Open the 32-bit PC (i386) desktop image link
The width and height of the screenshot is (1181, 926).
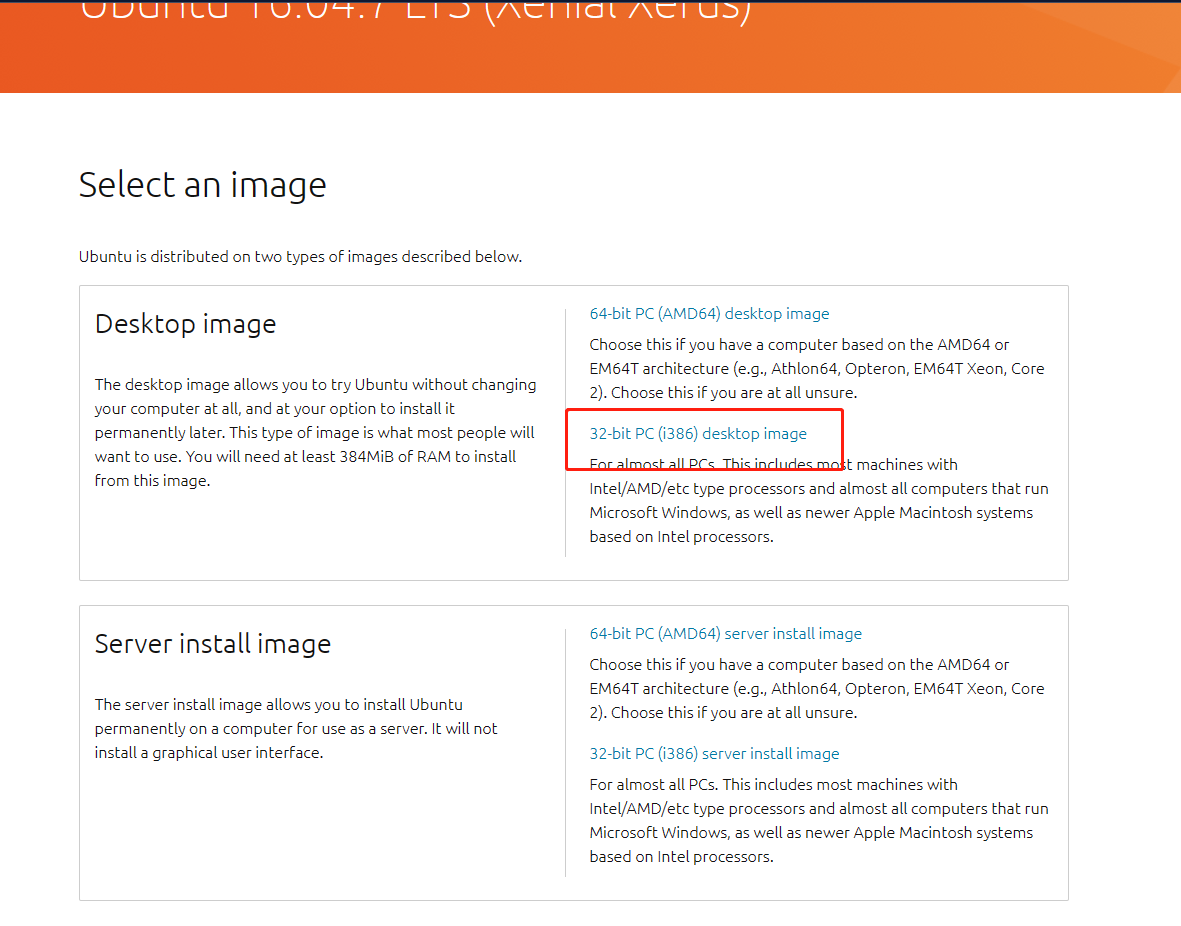(697, 433)
